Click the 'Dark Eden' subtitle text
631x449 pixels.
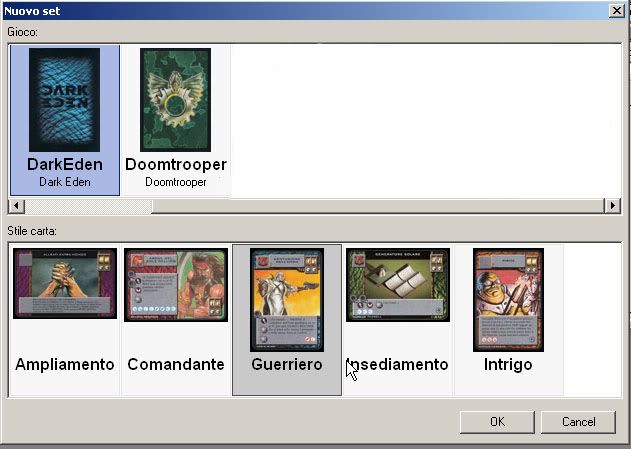(x=65, y=182)
